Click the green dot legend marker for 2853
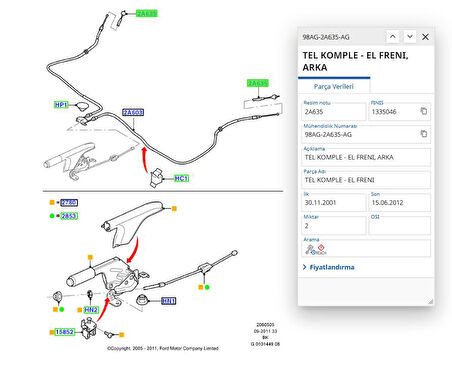452x374 pixels. [x=52, y=216]
